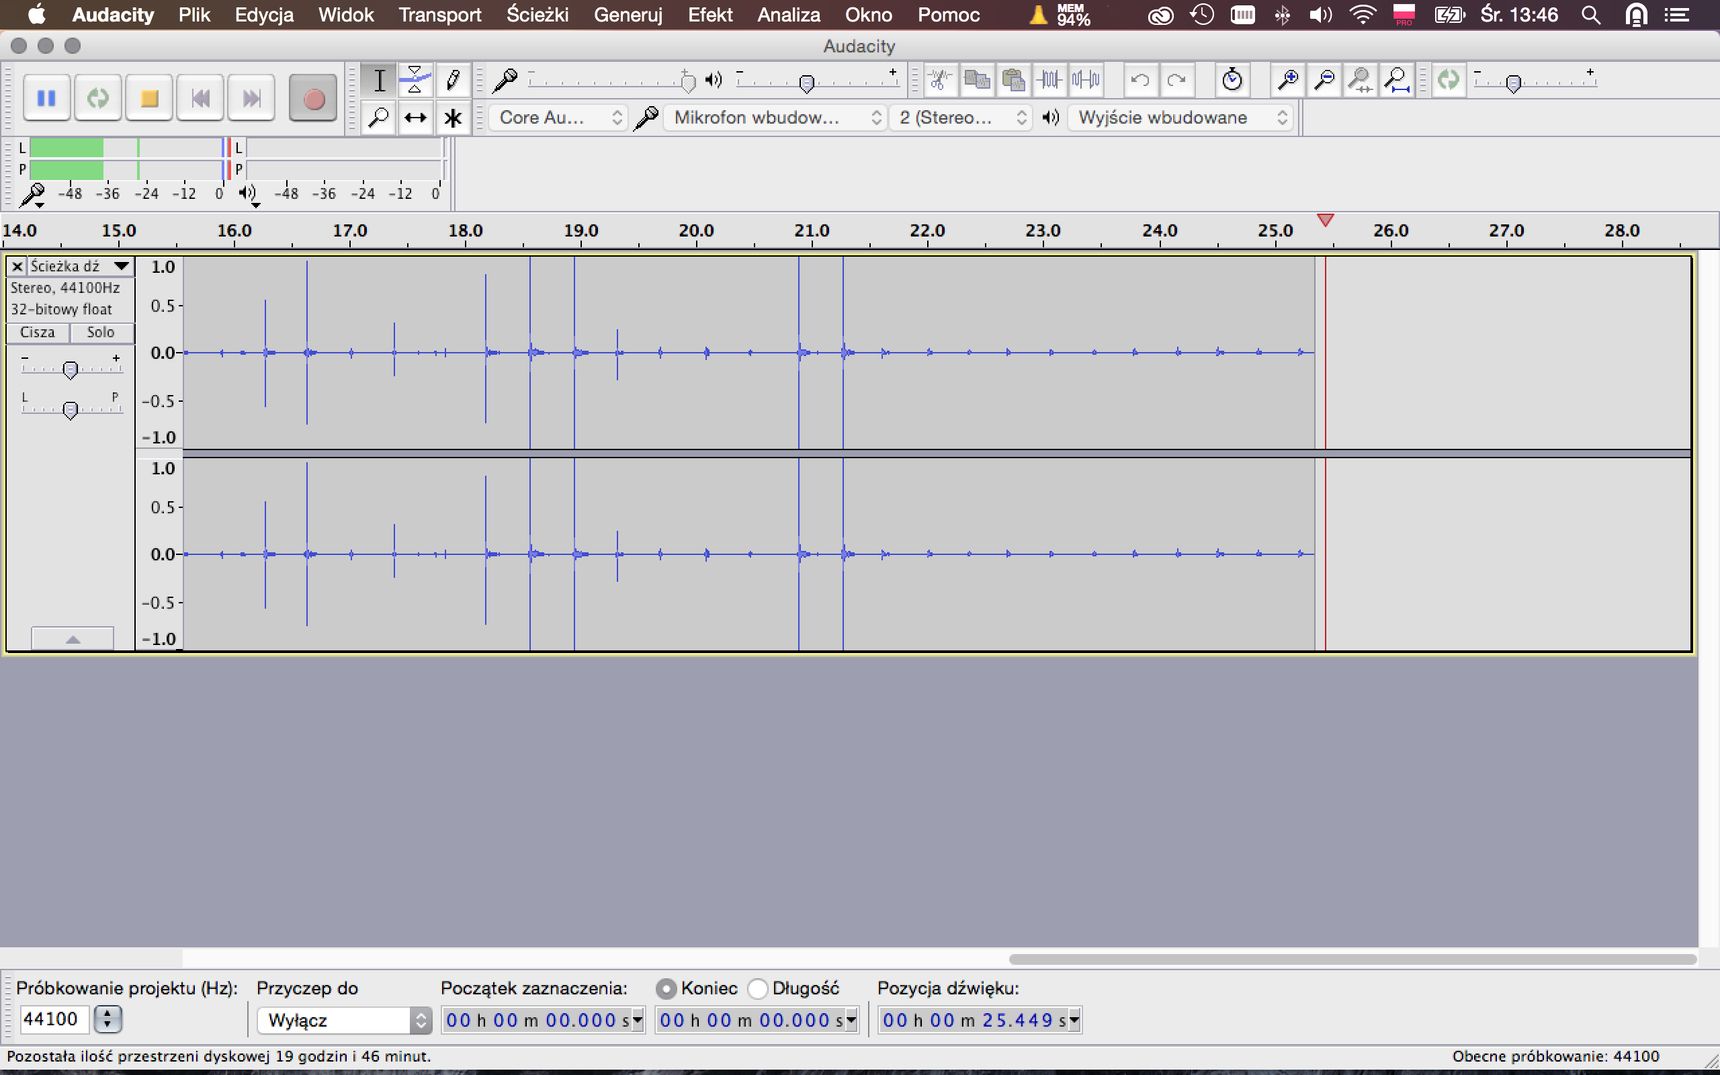The image size is (1720, 1075).
Task: Click the Silence audio icon
Action: [1086, 80]
